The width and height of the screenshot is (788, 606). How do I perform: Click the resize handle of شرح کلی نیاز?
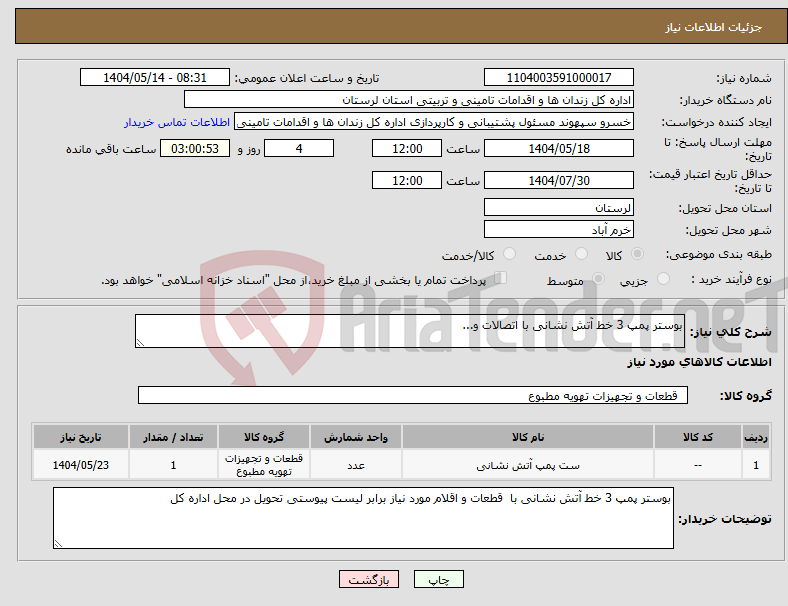[140, 343]
